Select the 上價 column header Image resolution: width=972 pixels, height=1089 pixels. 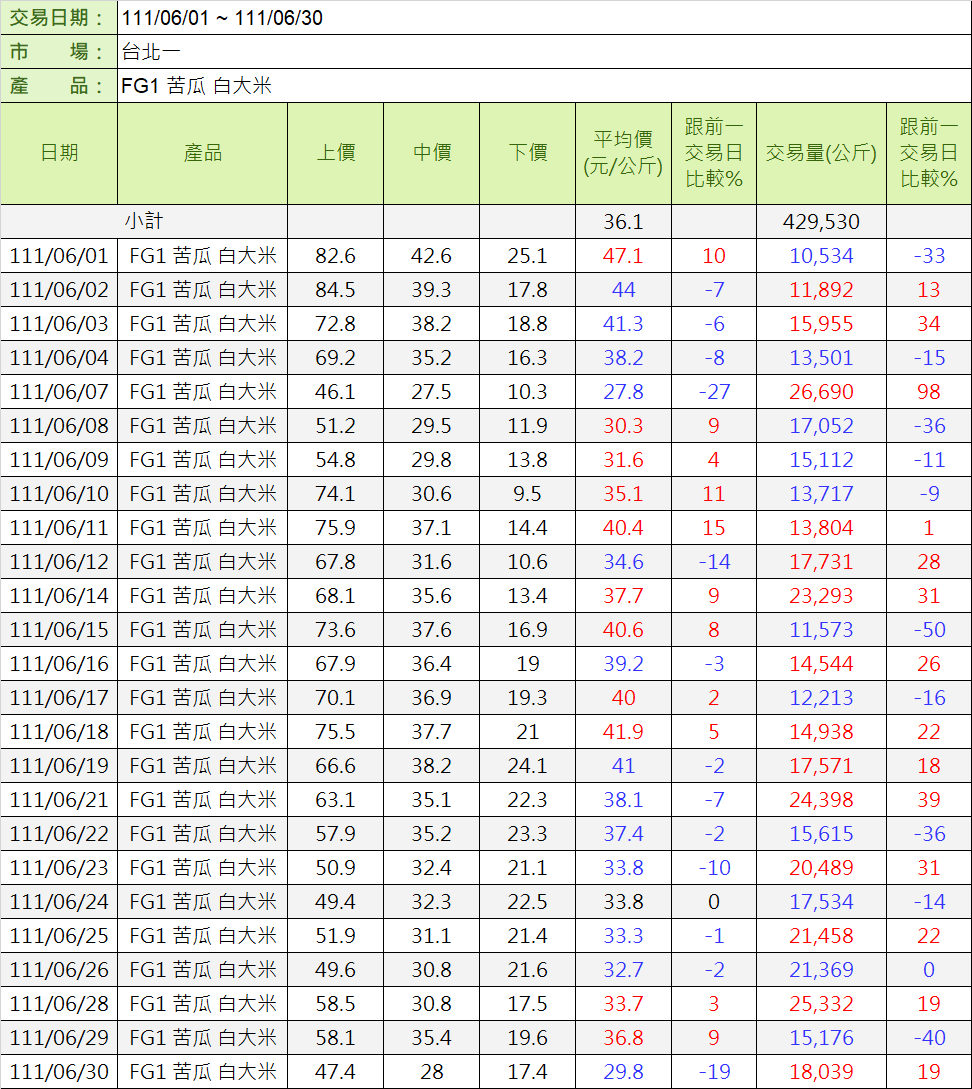[x=335, y=153]
